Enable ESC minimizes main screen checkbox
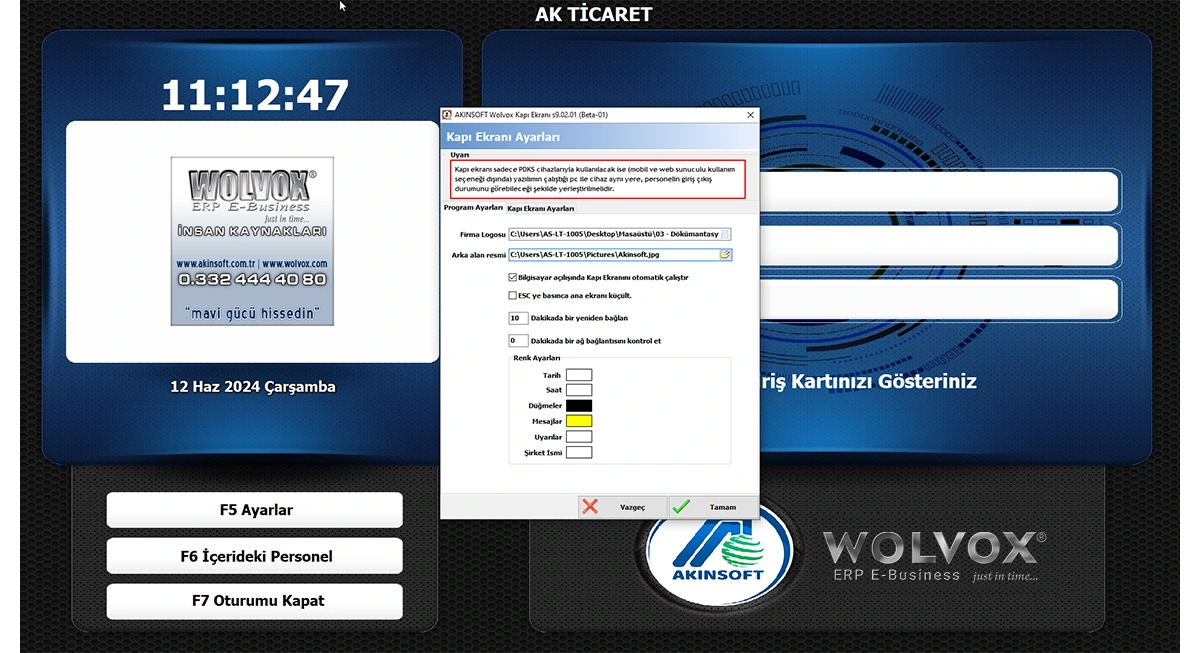The image size is (1200, 653). [x=512, y=296]
